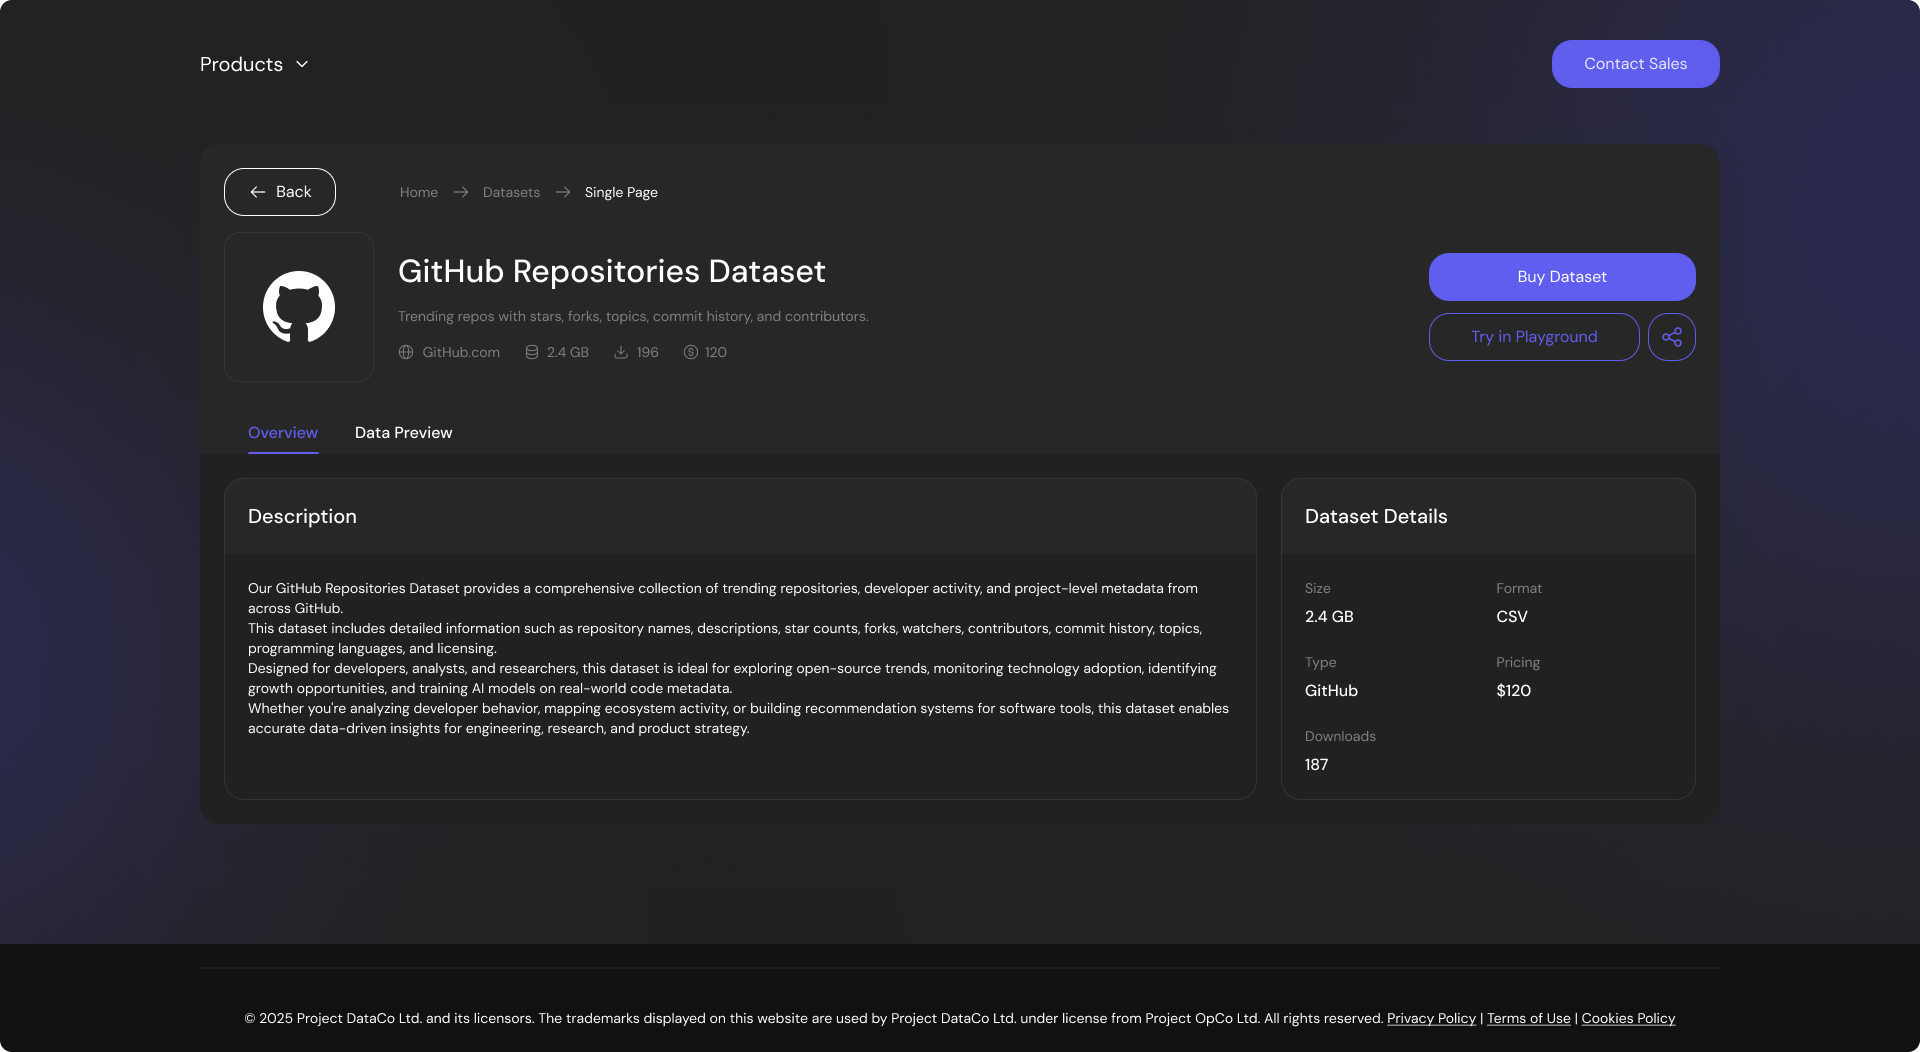Click the download count icon

coord(621,352)
